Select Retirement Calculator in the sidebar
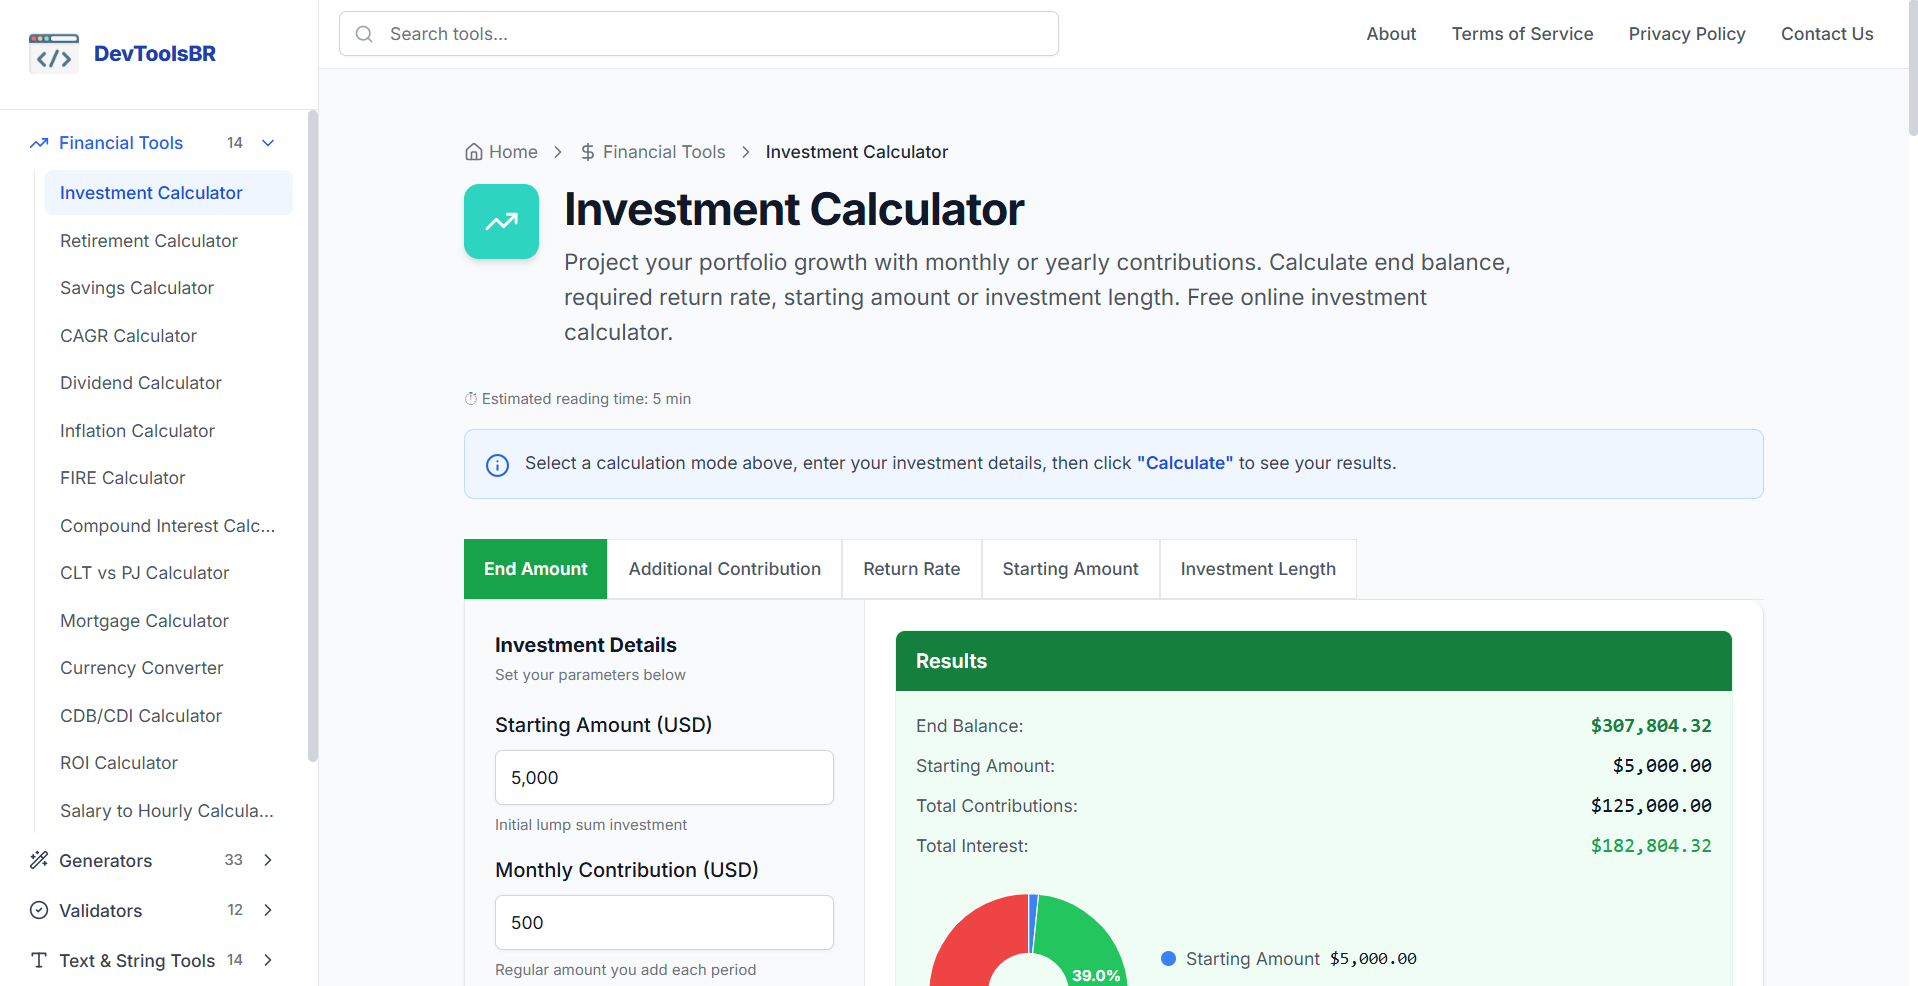 148,240
